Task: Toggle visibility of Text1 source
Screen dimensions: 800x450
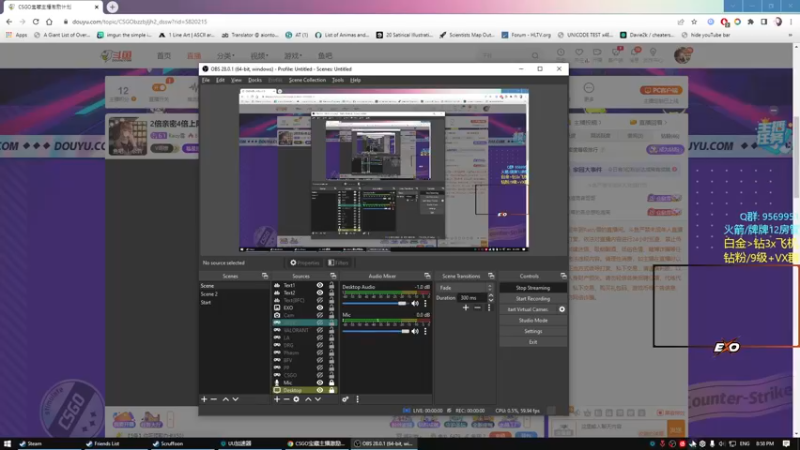Action: tap(320, 285)
